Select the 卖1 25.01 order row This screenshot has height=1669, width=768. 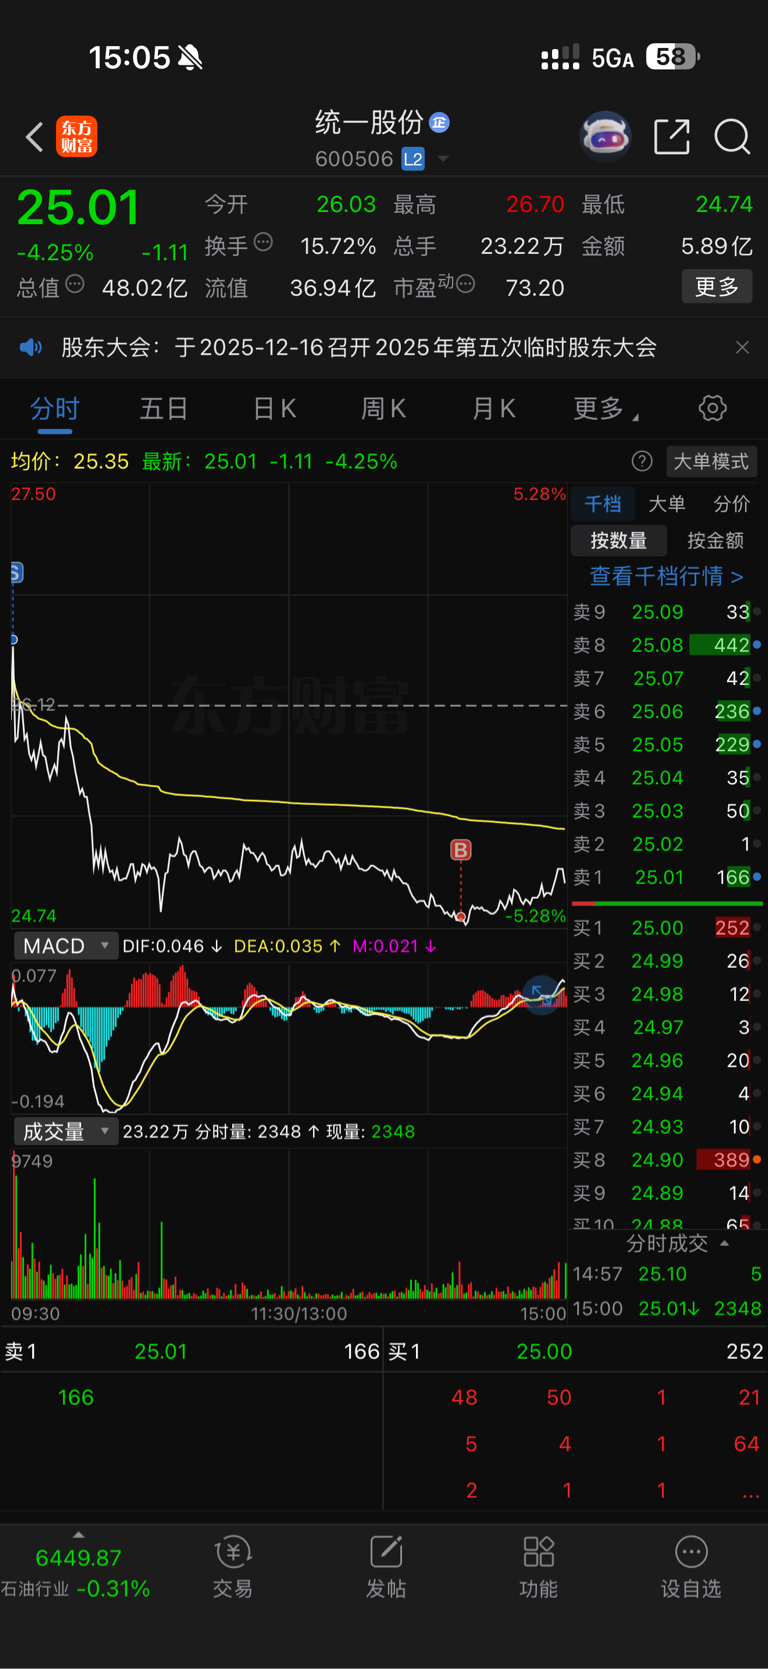coord(667,877)
